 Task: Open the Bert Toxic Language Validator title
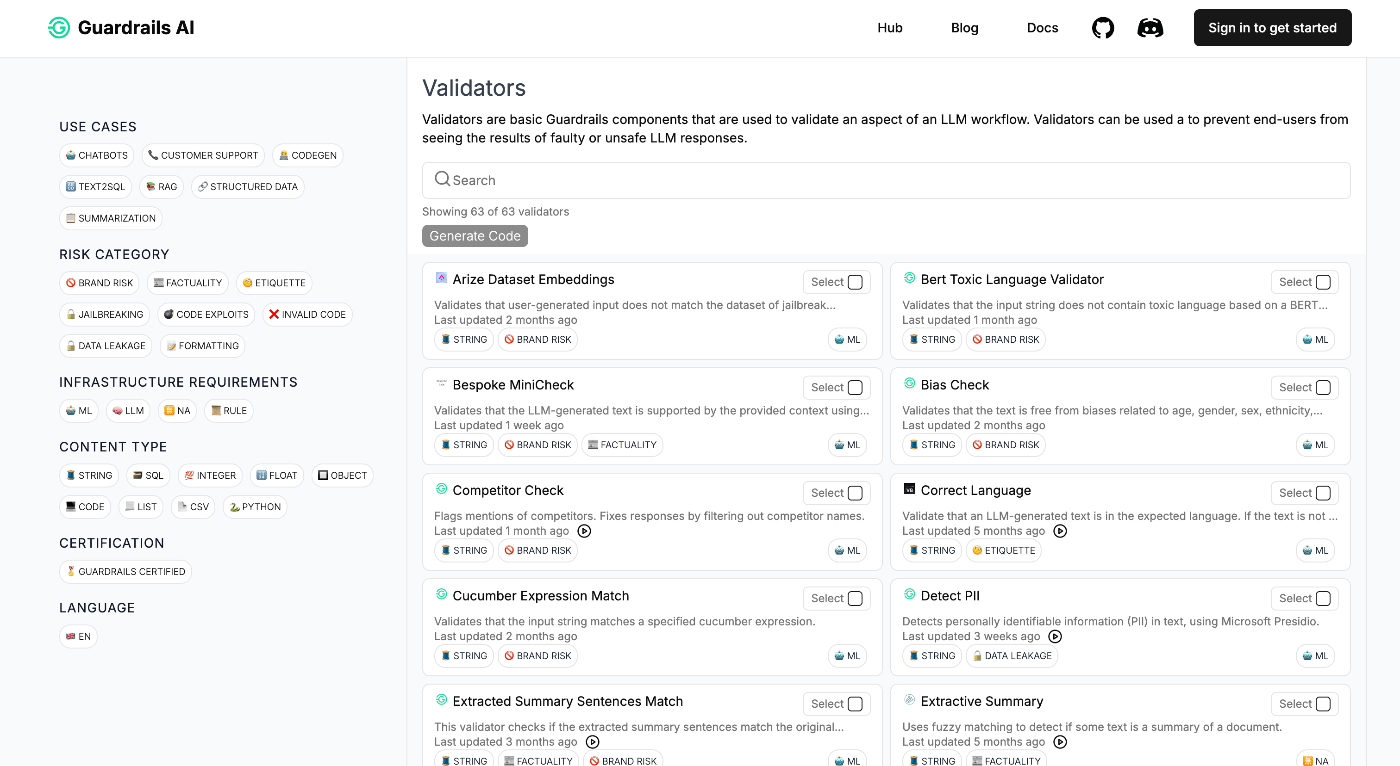1012,279
